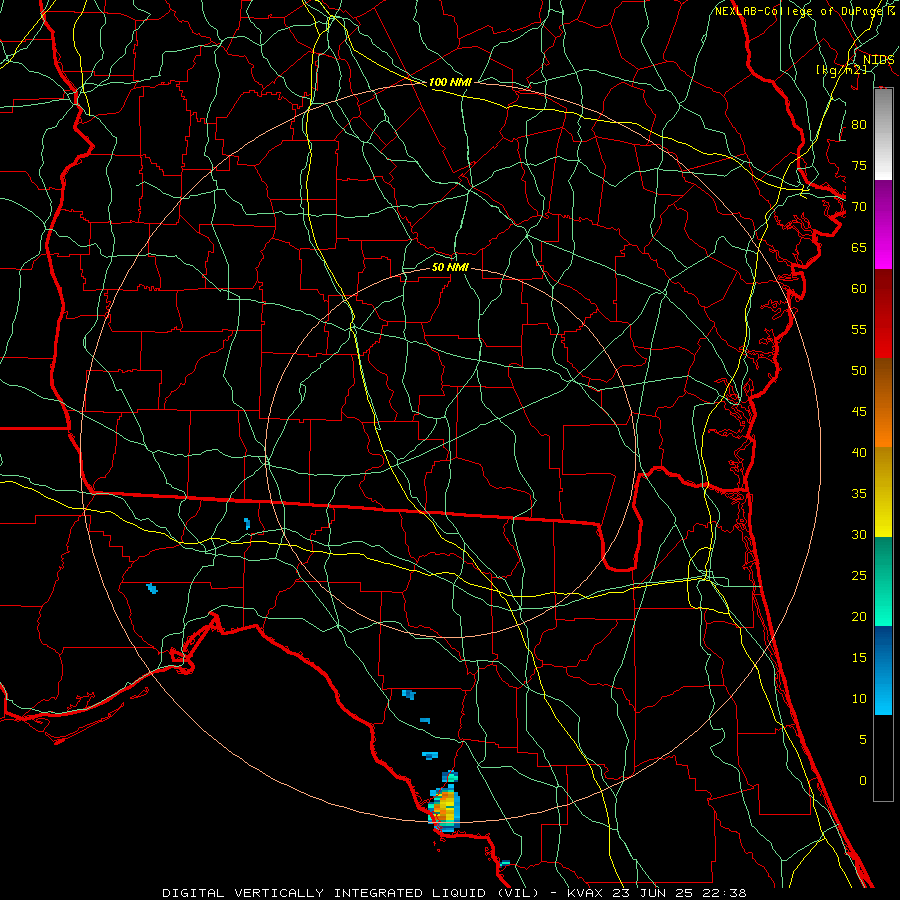The image size is (900, 900).
Task: Click the "65" scale value
Action: click(x=859, y=247)
